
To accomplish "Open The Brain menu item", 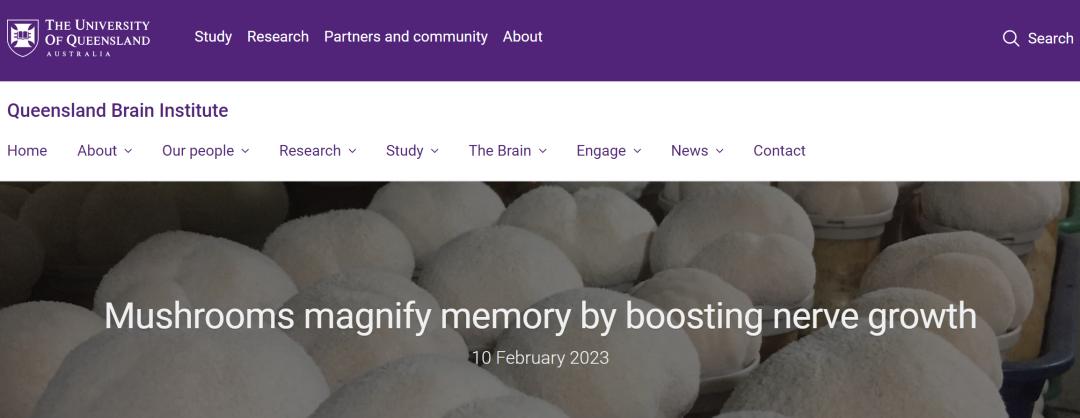I will [x=499, y=151].
